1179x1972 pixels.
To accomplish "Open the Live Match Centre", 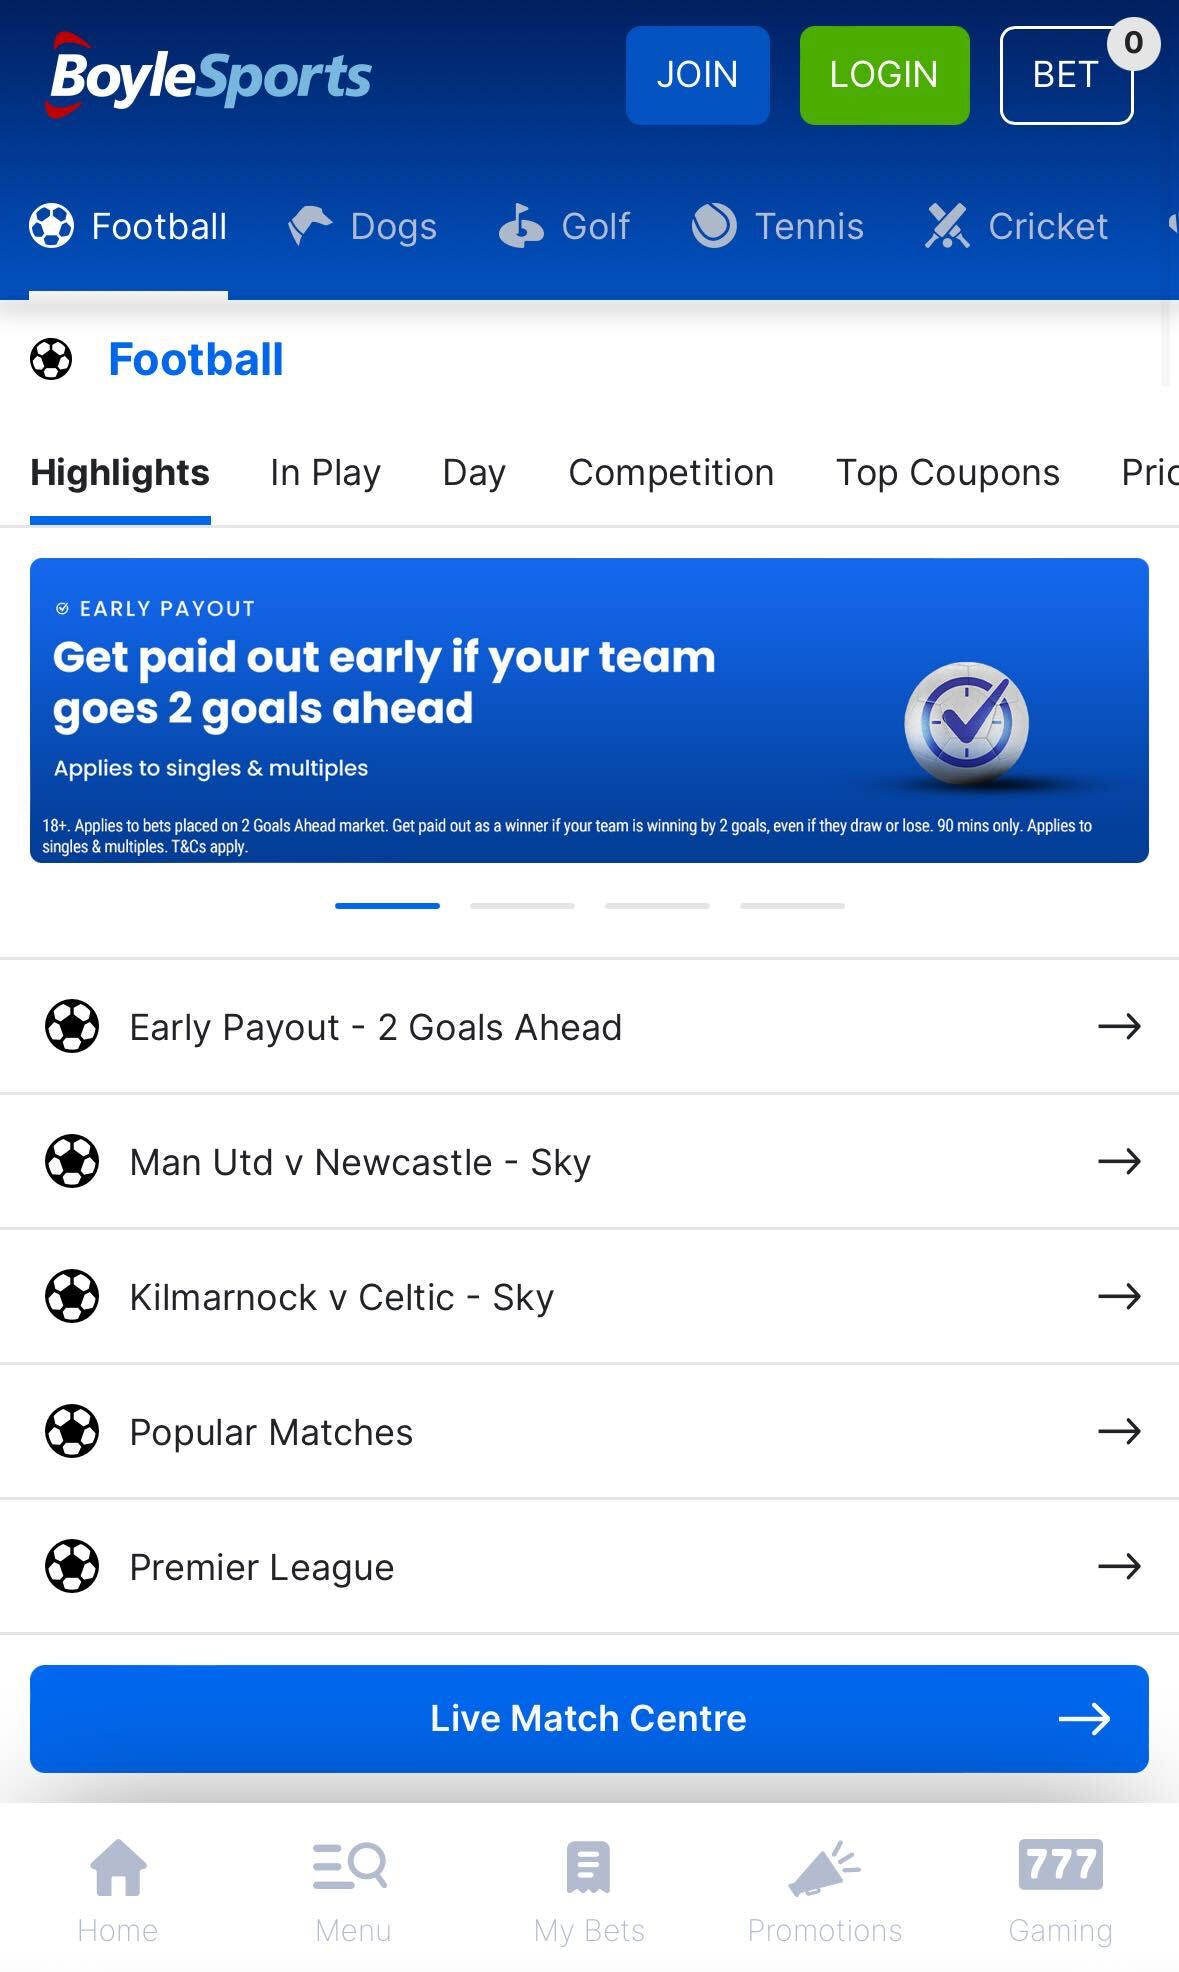I will [589, 1718].
